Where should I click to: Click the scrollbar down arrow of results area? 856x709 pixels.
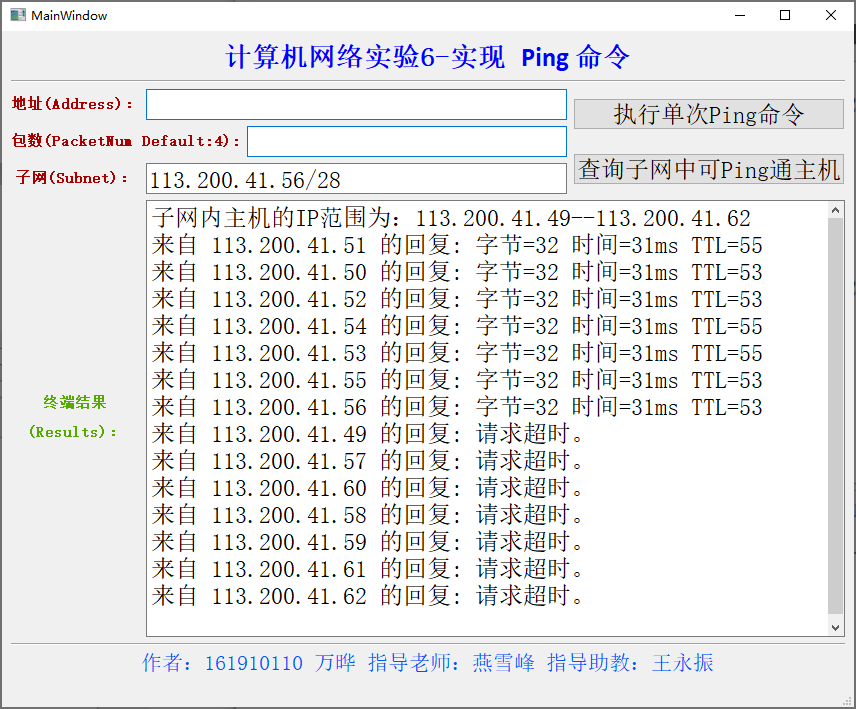[835, 626]
